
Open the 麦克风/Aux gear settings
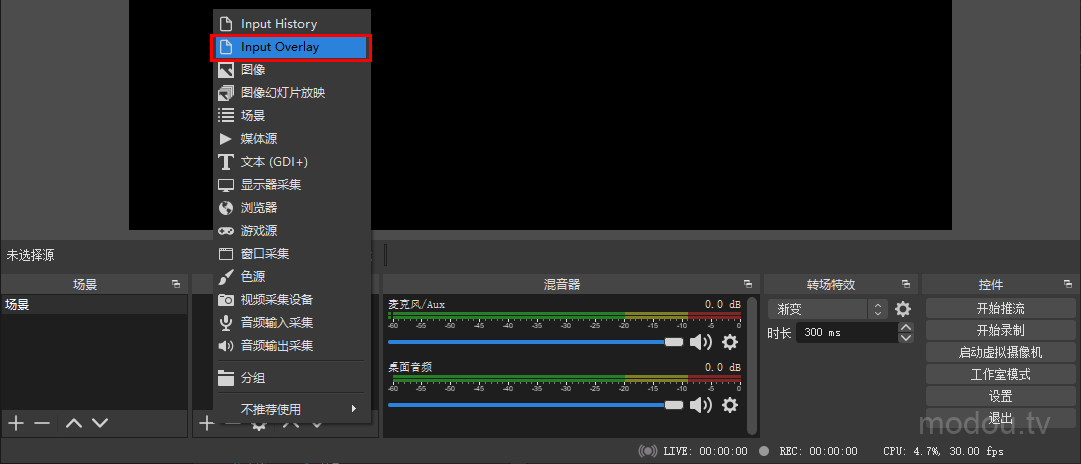tap(730, 342)
